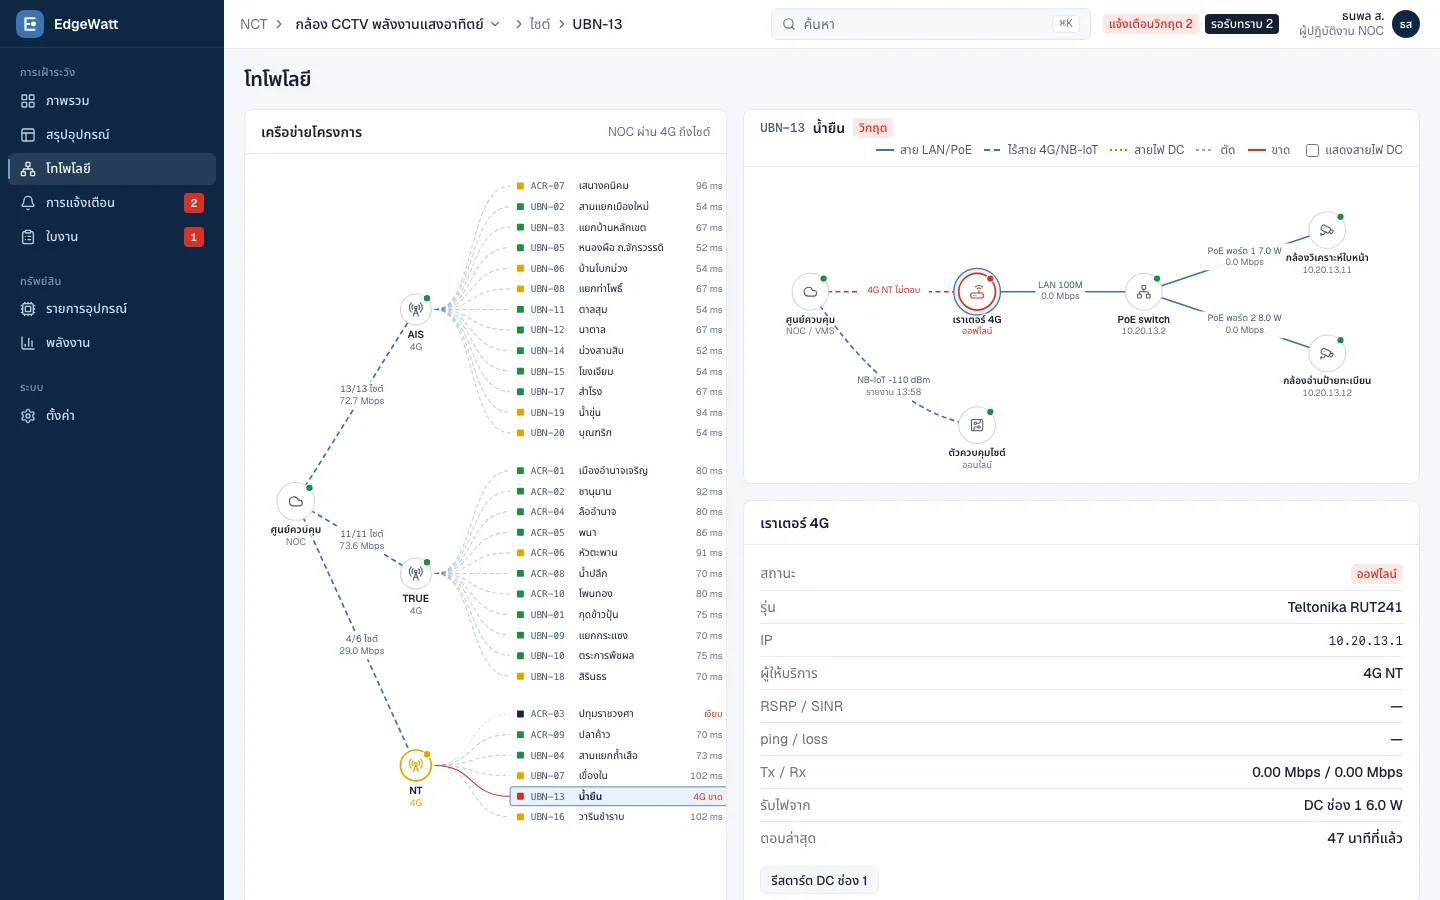Select site row ACR-03 ปทุมราชวงศา
This screenshot has width=1440, height=900.
pos(618,714)
